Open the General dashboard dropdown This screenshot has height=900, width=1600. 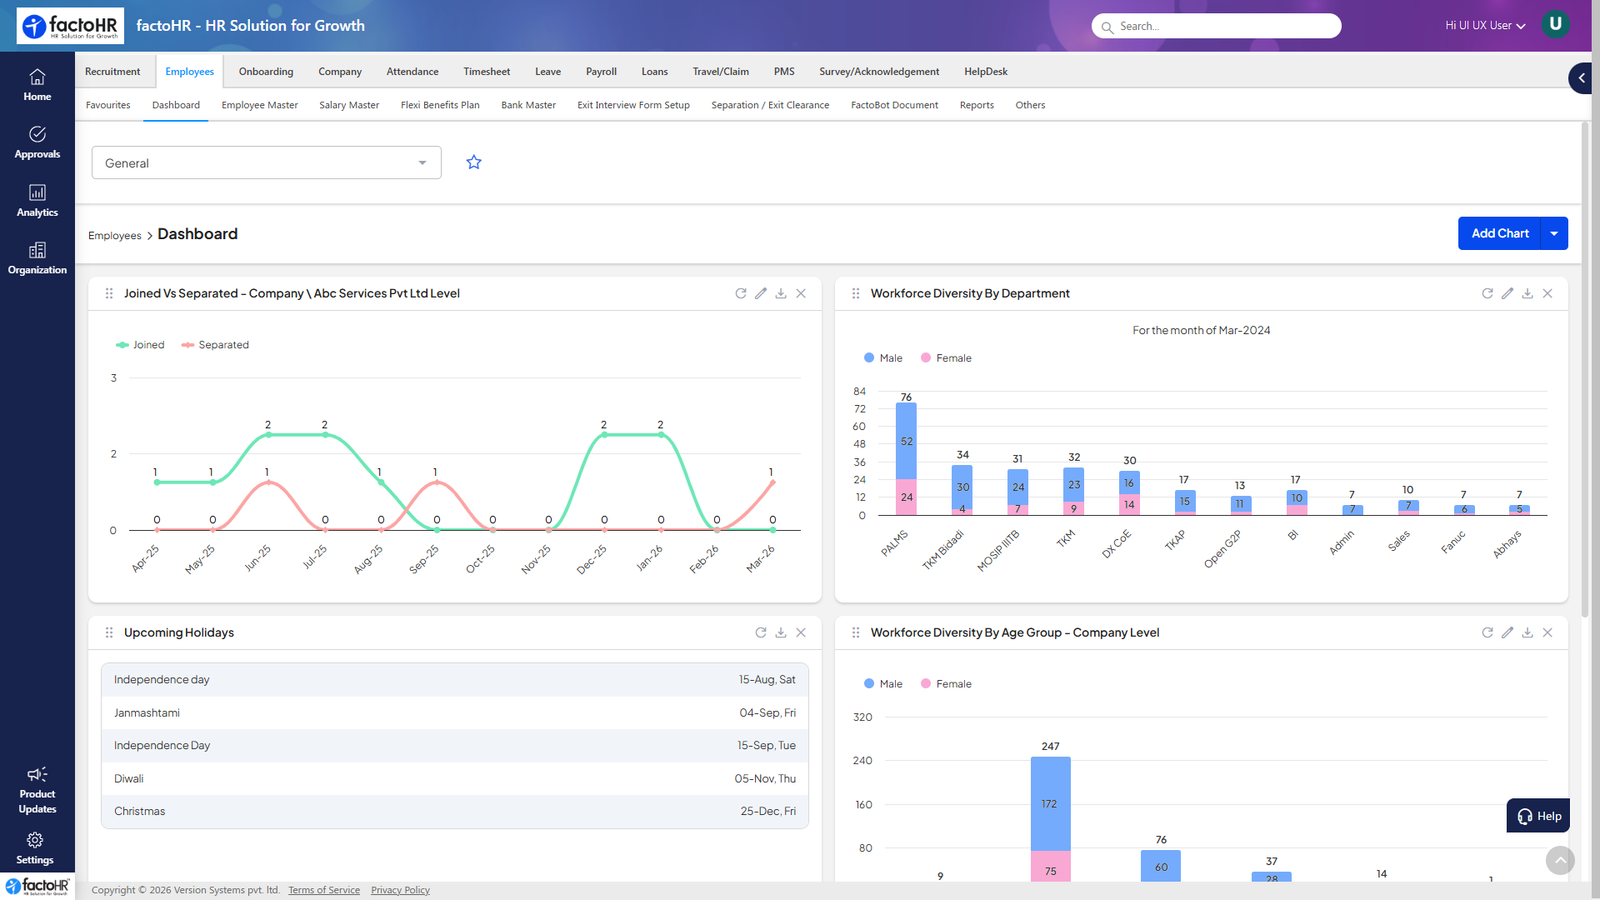point(266,163)
